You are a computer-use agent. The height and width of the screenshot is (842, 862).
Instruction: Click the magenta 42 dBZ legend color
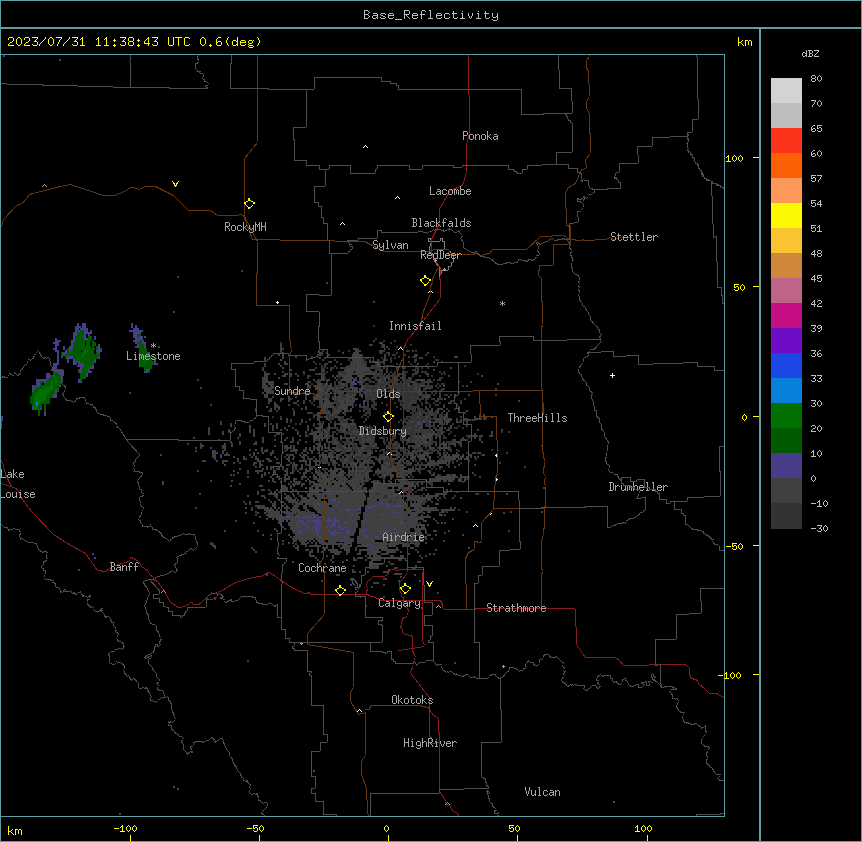click(x=786, y=315)
